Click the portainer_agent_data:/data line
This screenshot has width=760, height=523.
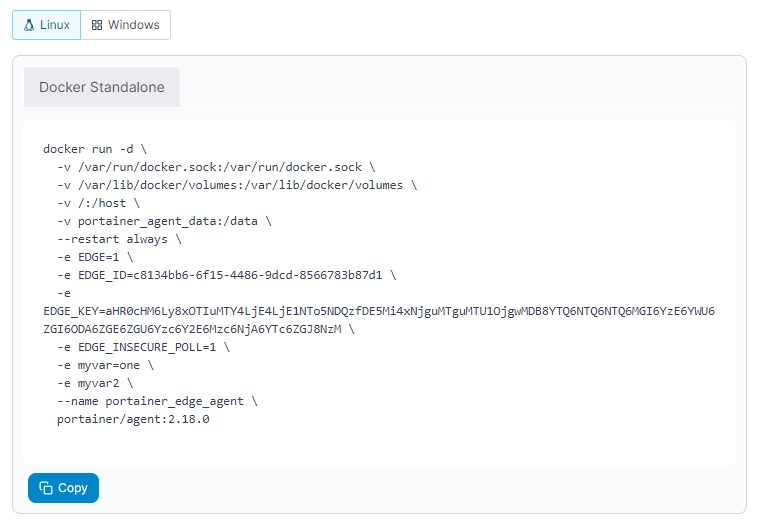[x=164, y=220]
